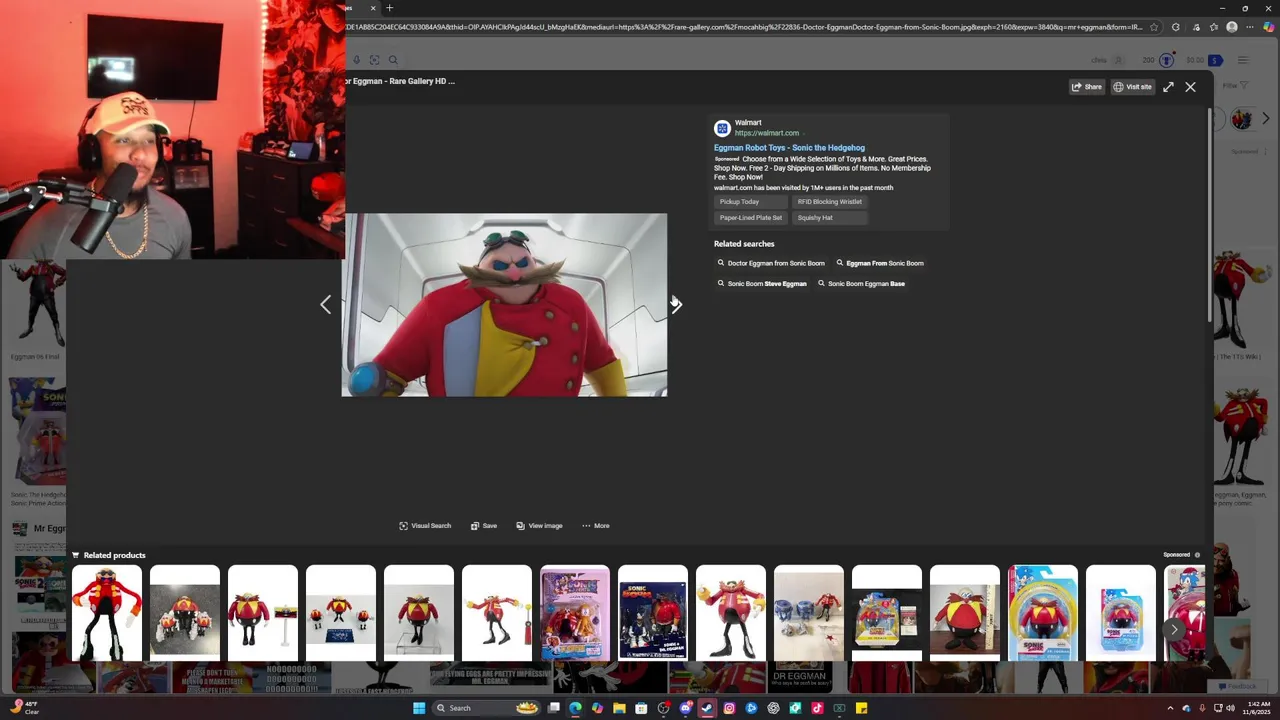
Task: Click Sponsored info icon in related products
Action: pos(1197,555)
